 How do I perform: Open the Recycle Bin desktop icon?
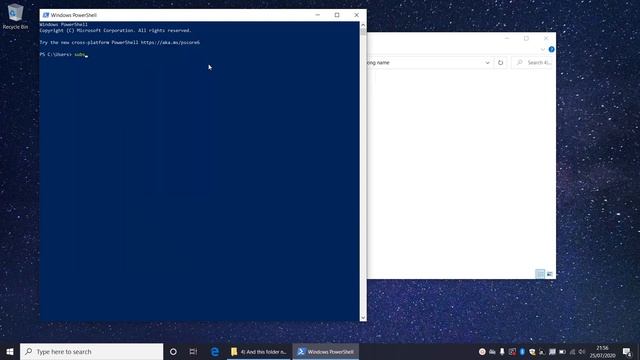coord(15,16)
